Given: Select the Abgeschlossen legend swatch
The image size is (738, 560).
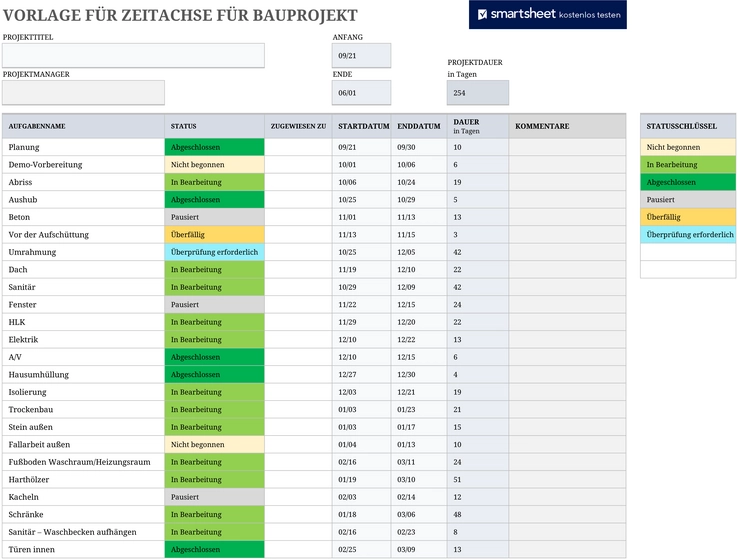Looking at the screenshot, I should (x=688, y=182).
